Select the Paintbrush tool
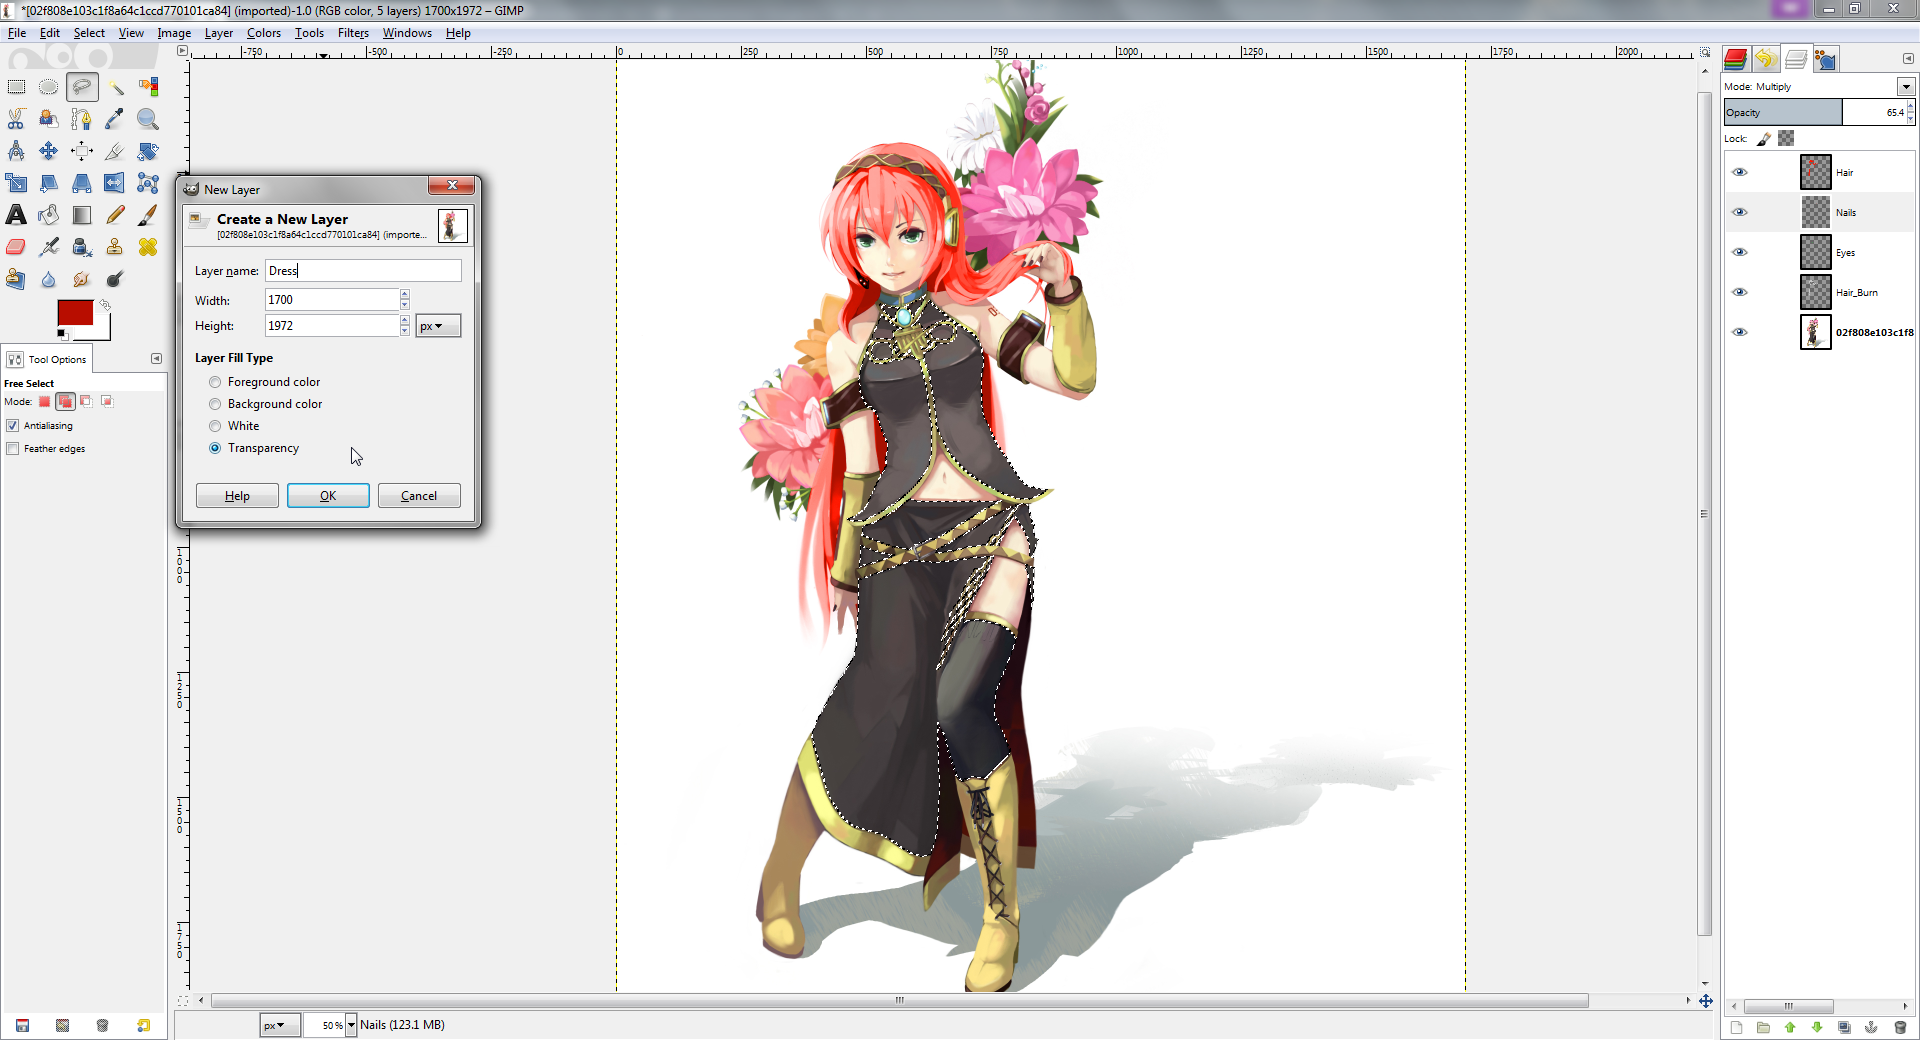1920x1040 pixels. 148,215
